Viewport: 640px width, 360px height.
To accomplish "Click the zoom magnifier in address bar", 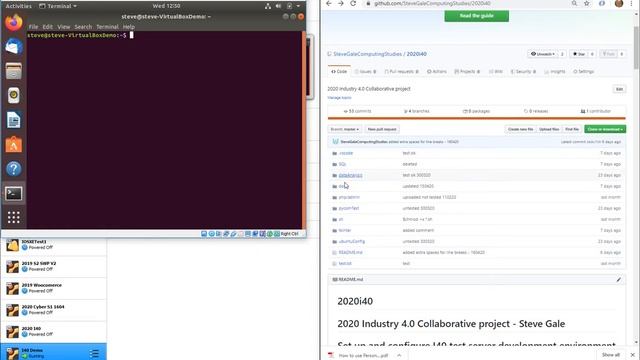I will 574,3.
